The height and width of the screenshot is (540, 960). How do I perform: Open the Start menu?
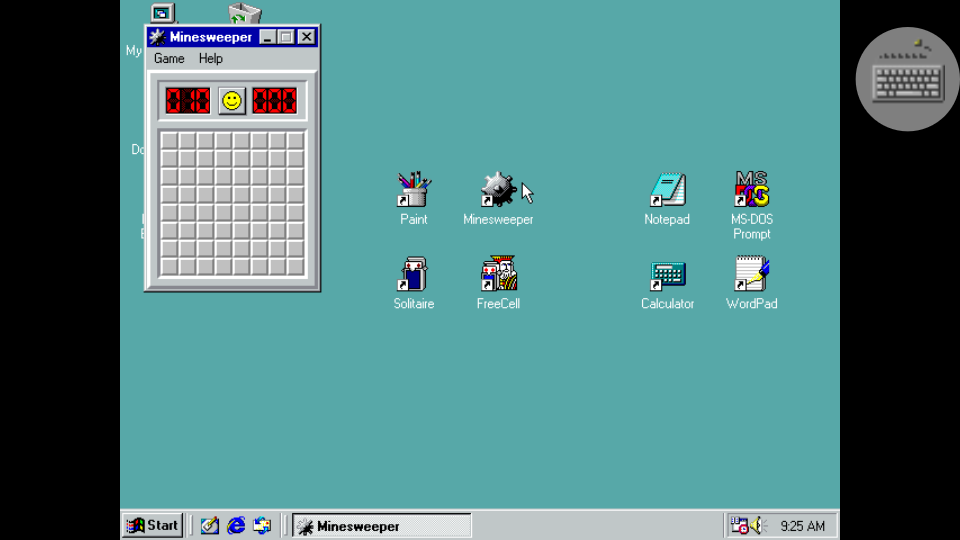pos(152,525)
